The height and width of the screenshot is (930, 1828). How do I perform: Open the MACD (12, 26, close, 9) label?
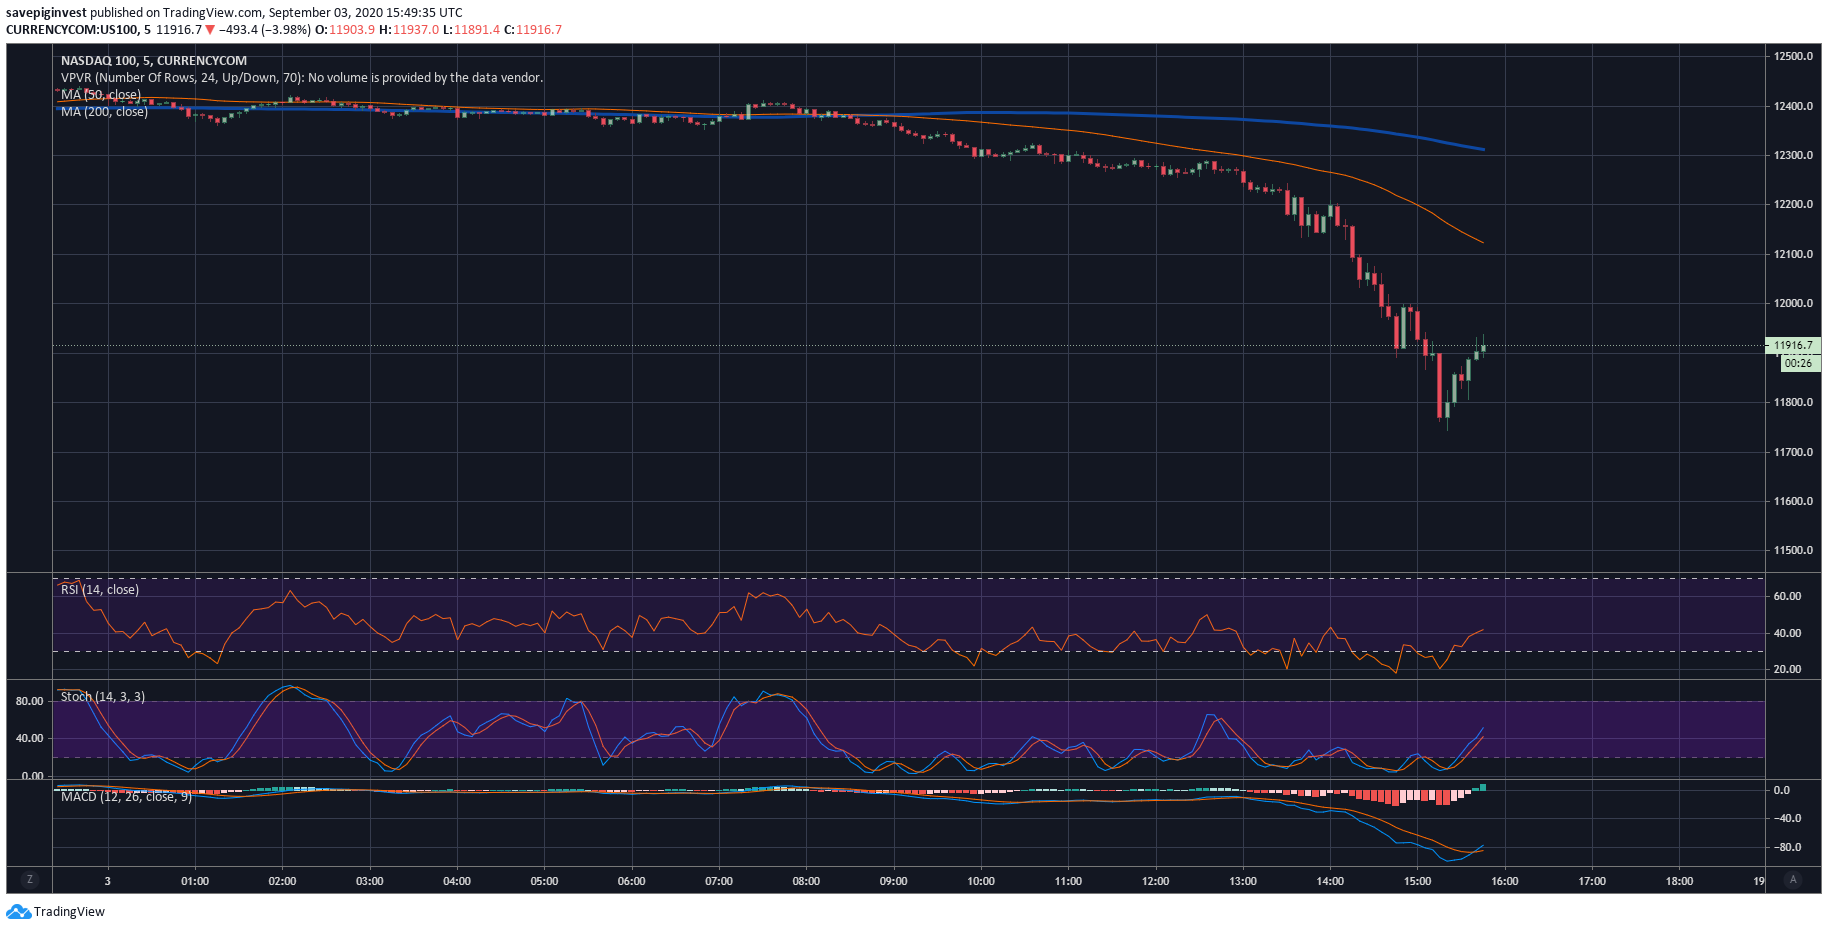[x=126, y=797]
